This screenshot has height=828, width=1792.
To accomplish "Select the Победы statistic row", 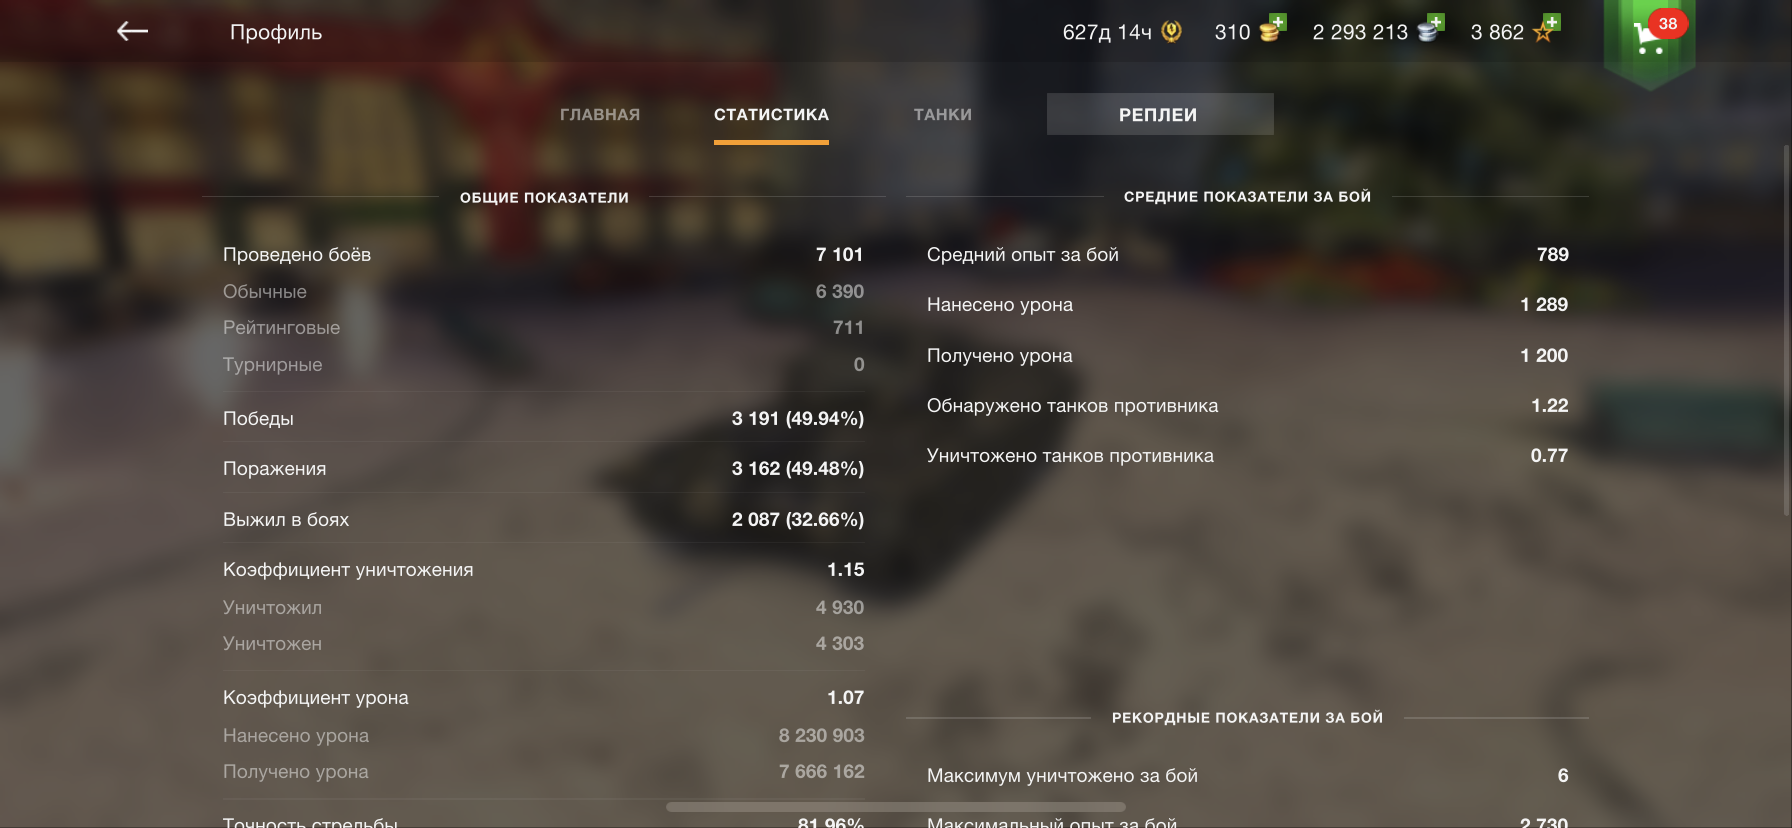I will (543, 418).
